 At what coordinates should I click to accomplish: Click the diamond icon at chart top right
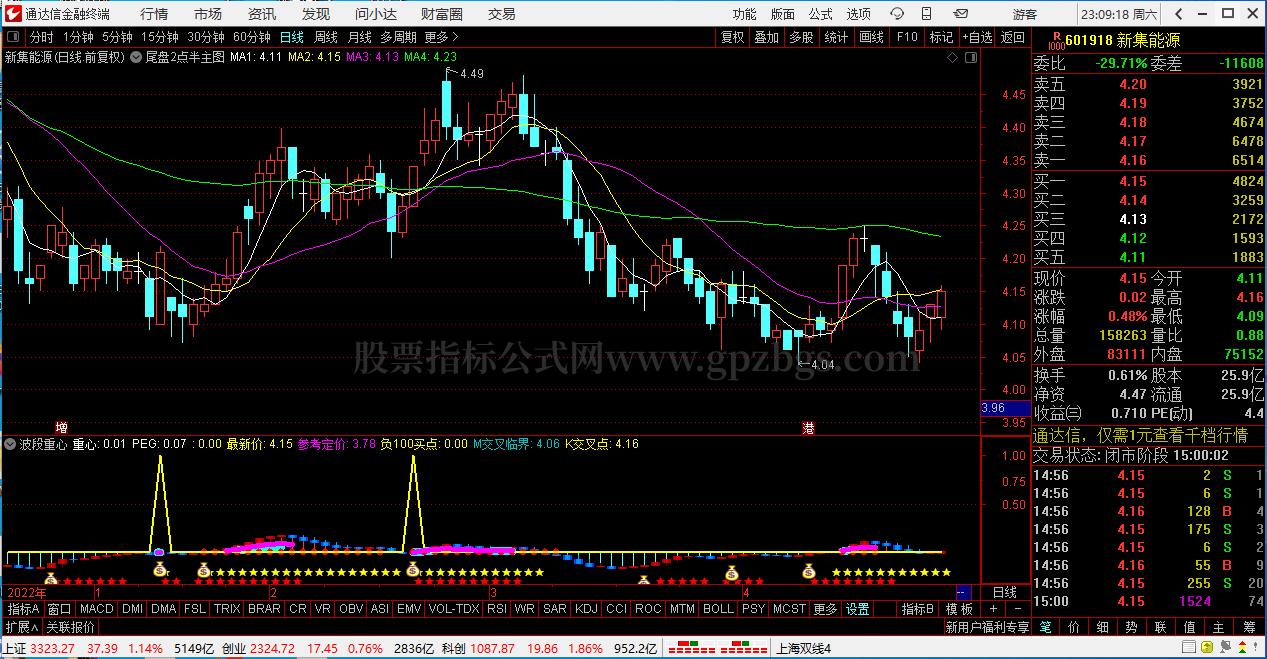pos(953,57)
